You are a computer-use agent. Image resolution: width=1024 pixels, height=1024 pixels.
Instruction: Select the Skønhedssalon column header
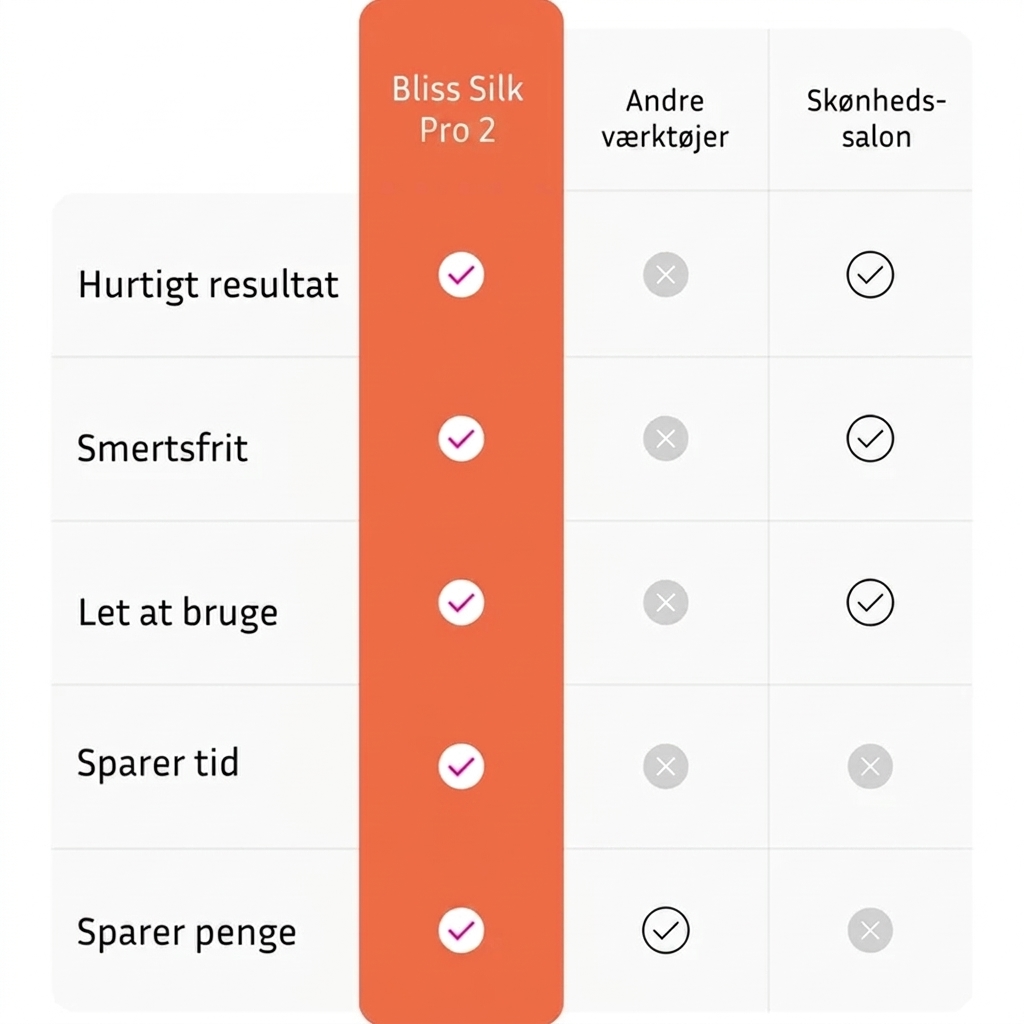pyautogui.click(x=876, y=119)
